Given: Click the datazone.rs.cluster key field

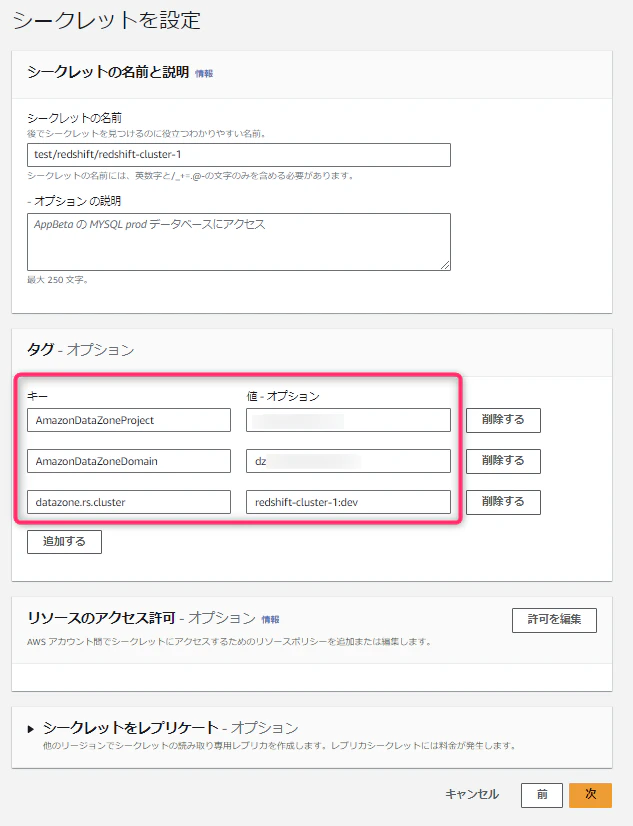Looking at the screenshot, I should click(129, 502).
